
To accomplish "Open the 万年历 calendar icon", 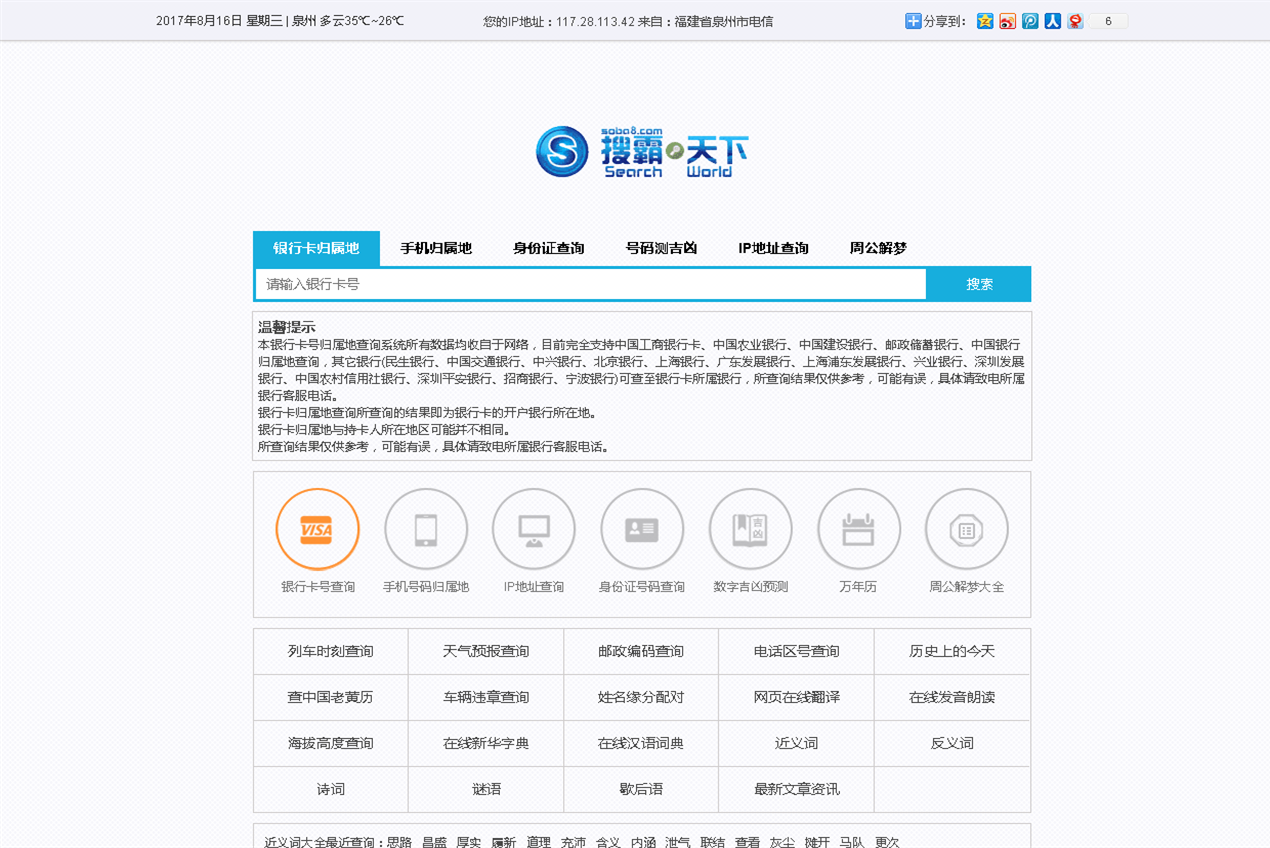I will click(x=858, y=529).
